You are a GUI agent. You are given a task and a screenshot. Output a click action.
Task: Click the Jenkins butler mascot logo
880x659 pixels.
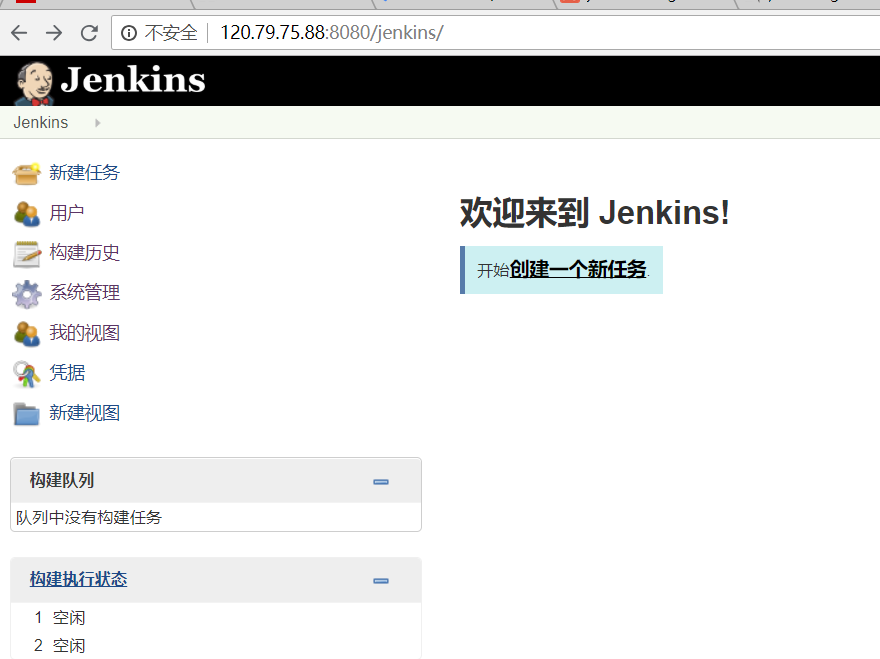(34, 84)
